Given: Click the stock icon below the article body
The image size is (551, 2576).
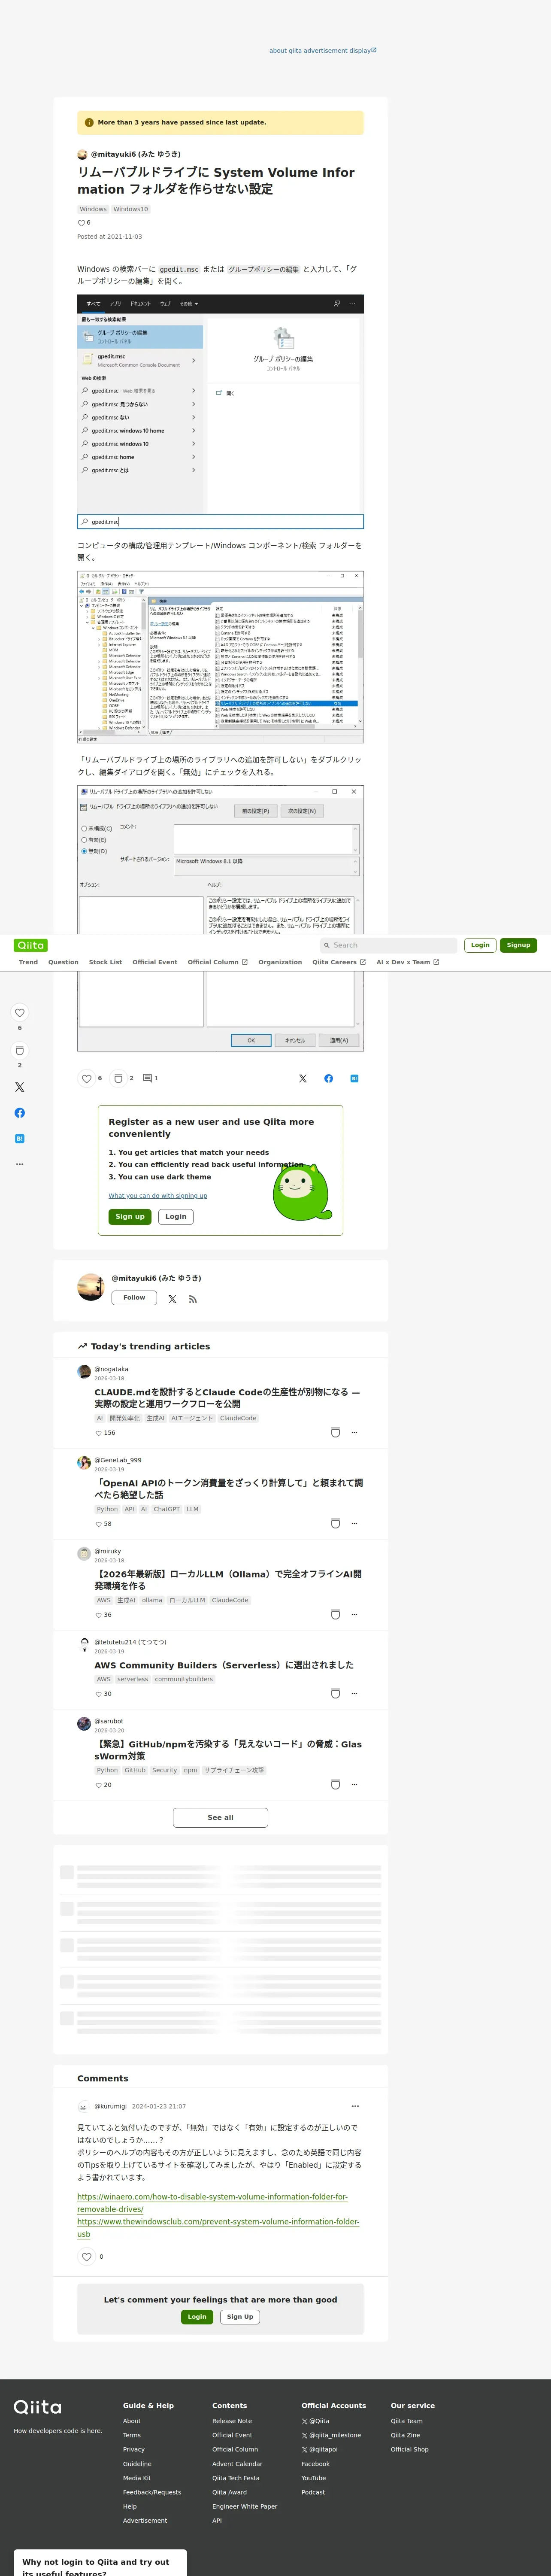Looking at the screenshot, I should [x=118, y=1079].
